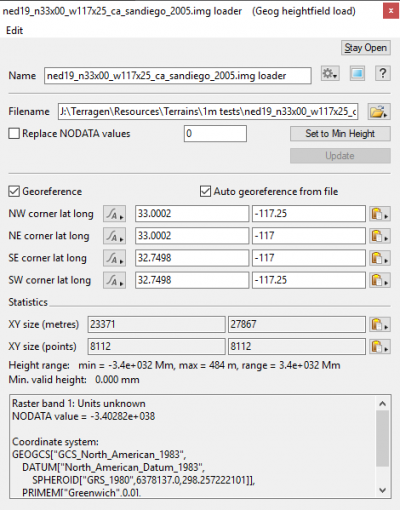Click the SW corner longitude field -117.25
Viewport: 400px width, 510px height.
[309, 280]
